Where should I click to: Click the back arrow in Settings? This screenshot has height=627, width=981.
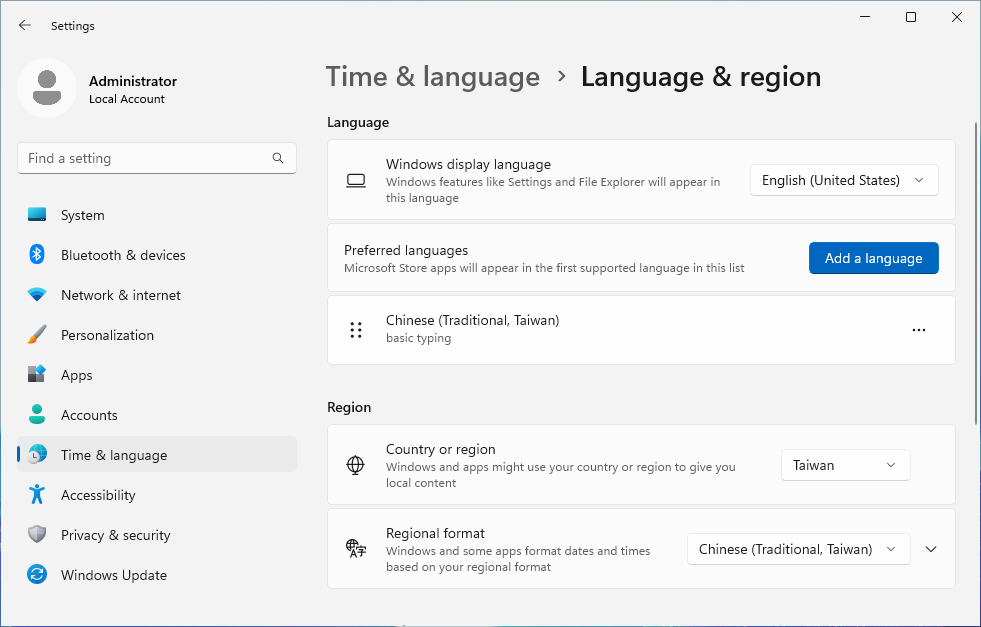coord(25,25)
